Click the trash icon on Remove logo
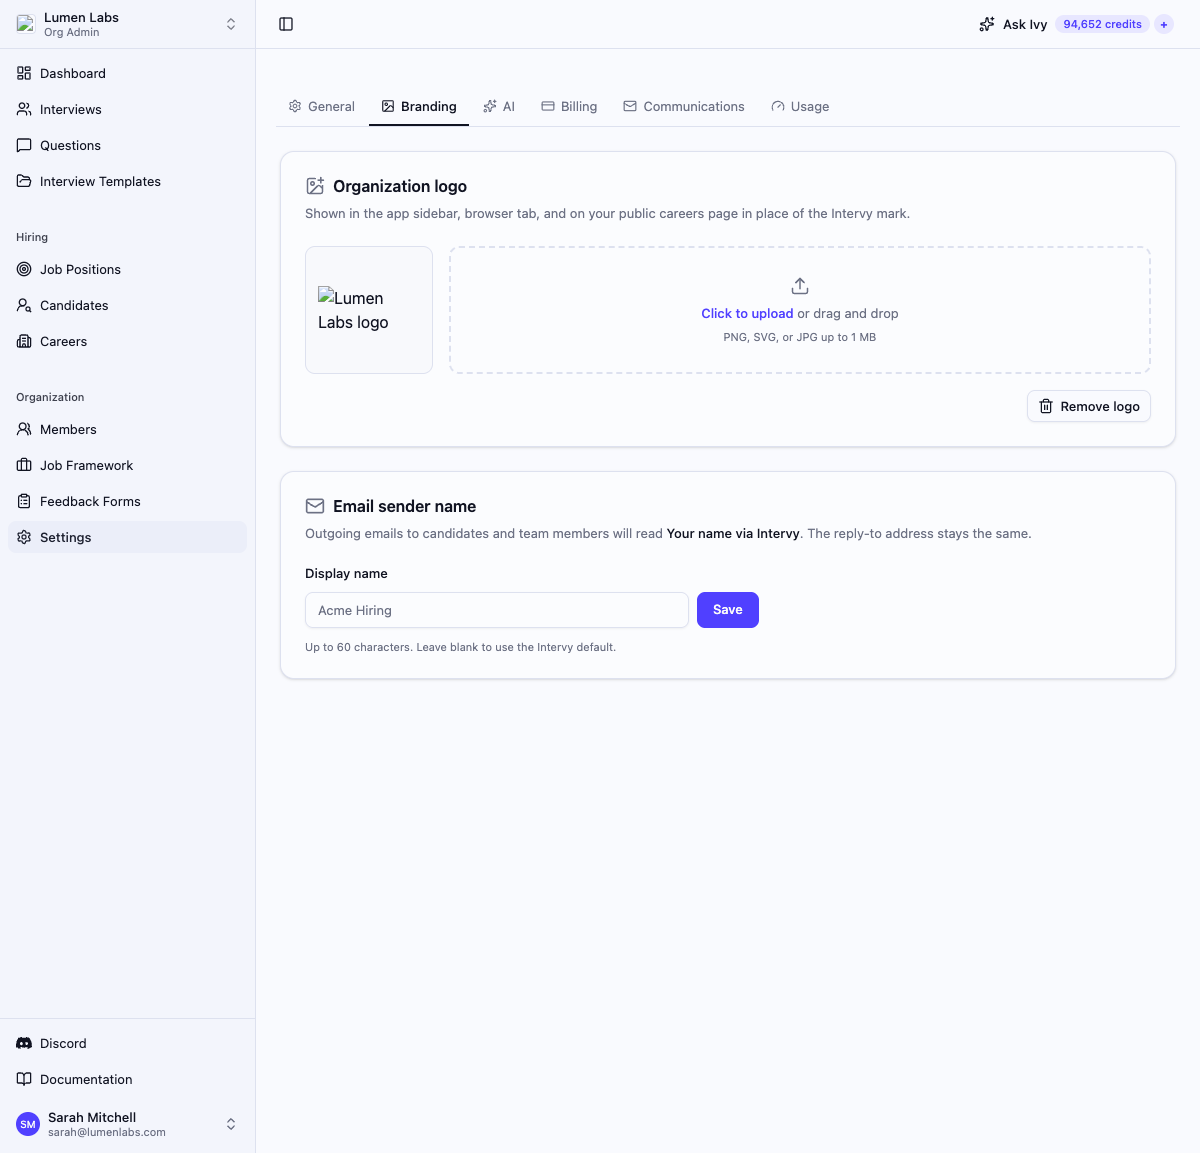Viewport: 1200px width, 1153px height. click(x=1046, y=406)
